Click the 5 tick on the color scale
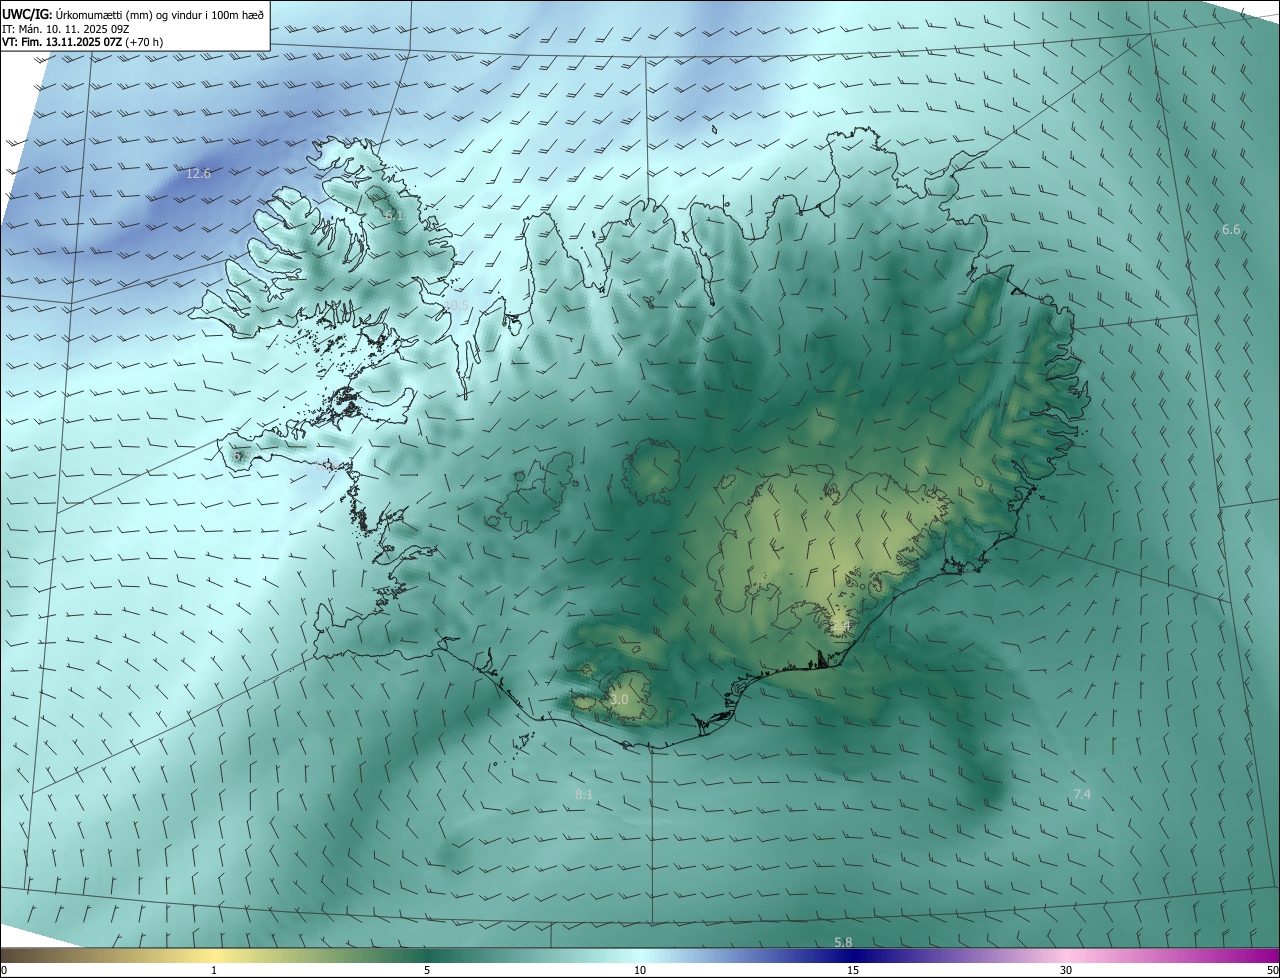 [427, 971]
